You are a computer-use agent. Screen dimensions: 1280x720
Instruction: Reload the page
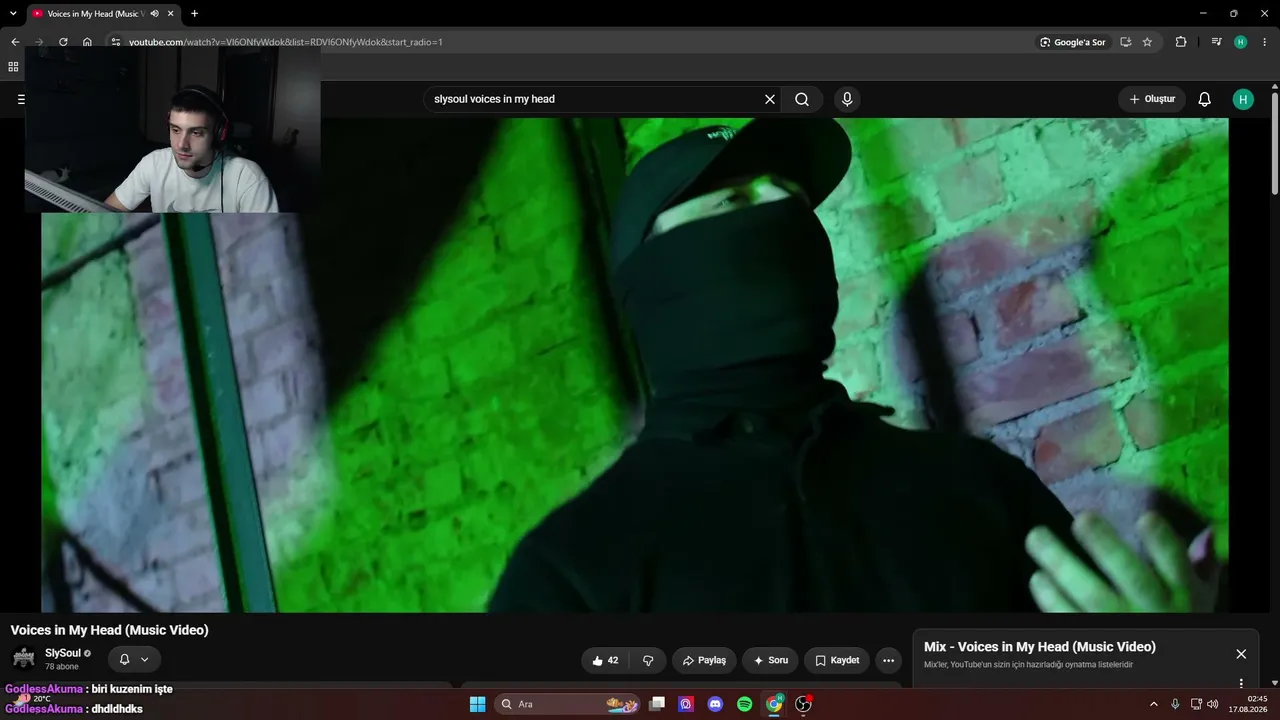coord(63,42)
